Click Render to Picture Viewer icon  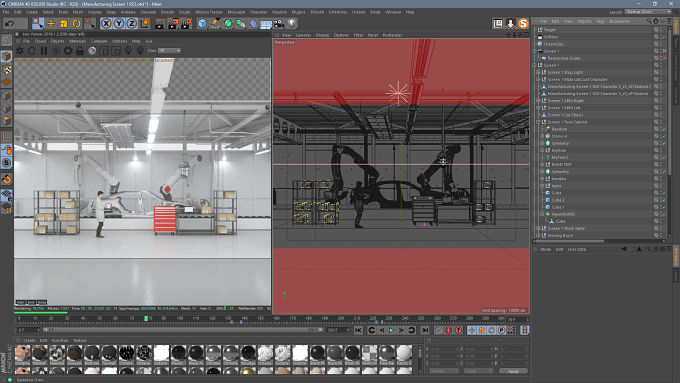[x=173, y=23]
